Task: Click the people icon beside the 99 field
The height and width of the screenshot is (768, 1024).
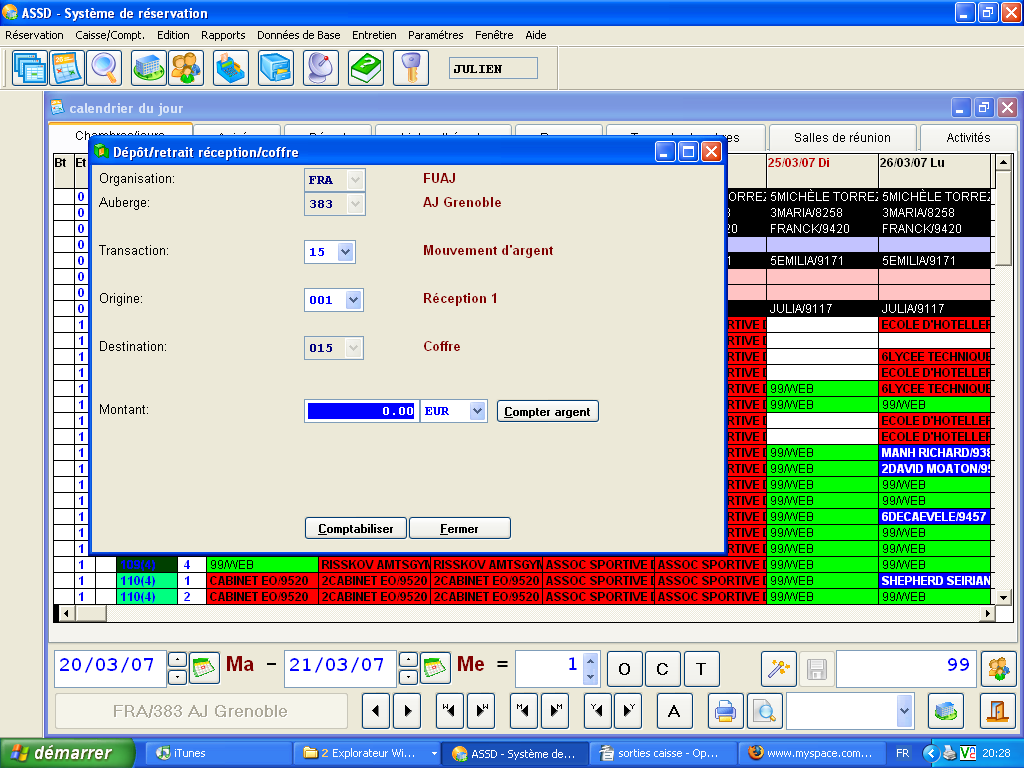Action: [999, 669]
